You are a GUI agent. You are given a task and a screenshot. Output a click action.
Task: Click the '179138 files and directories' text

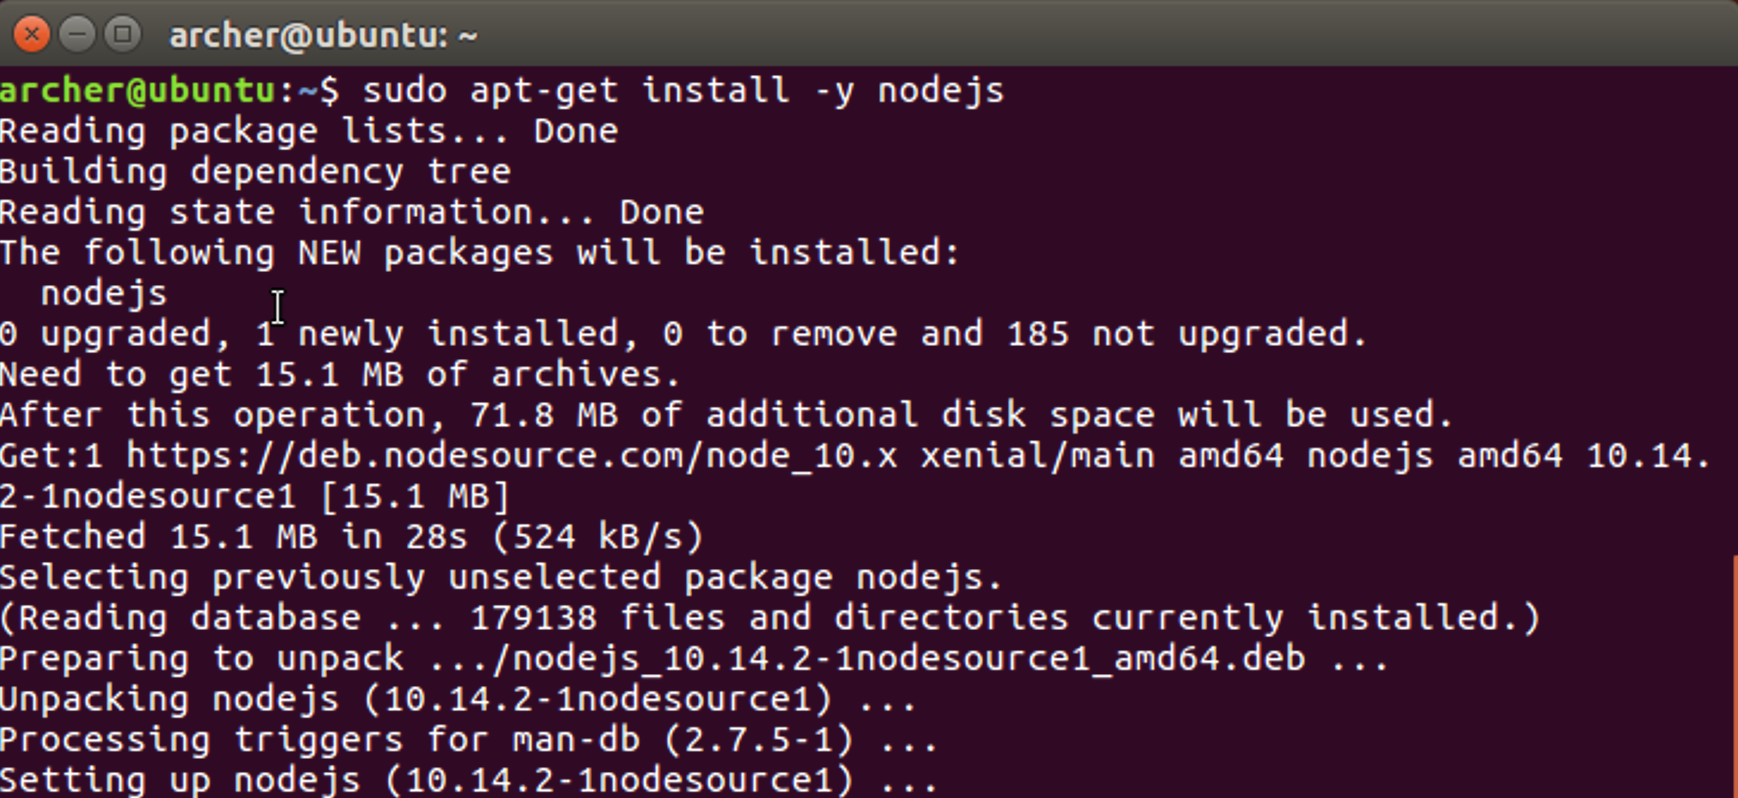coord(769,618)
